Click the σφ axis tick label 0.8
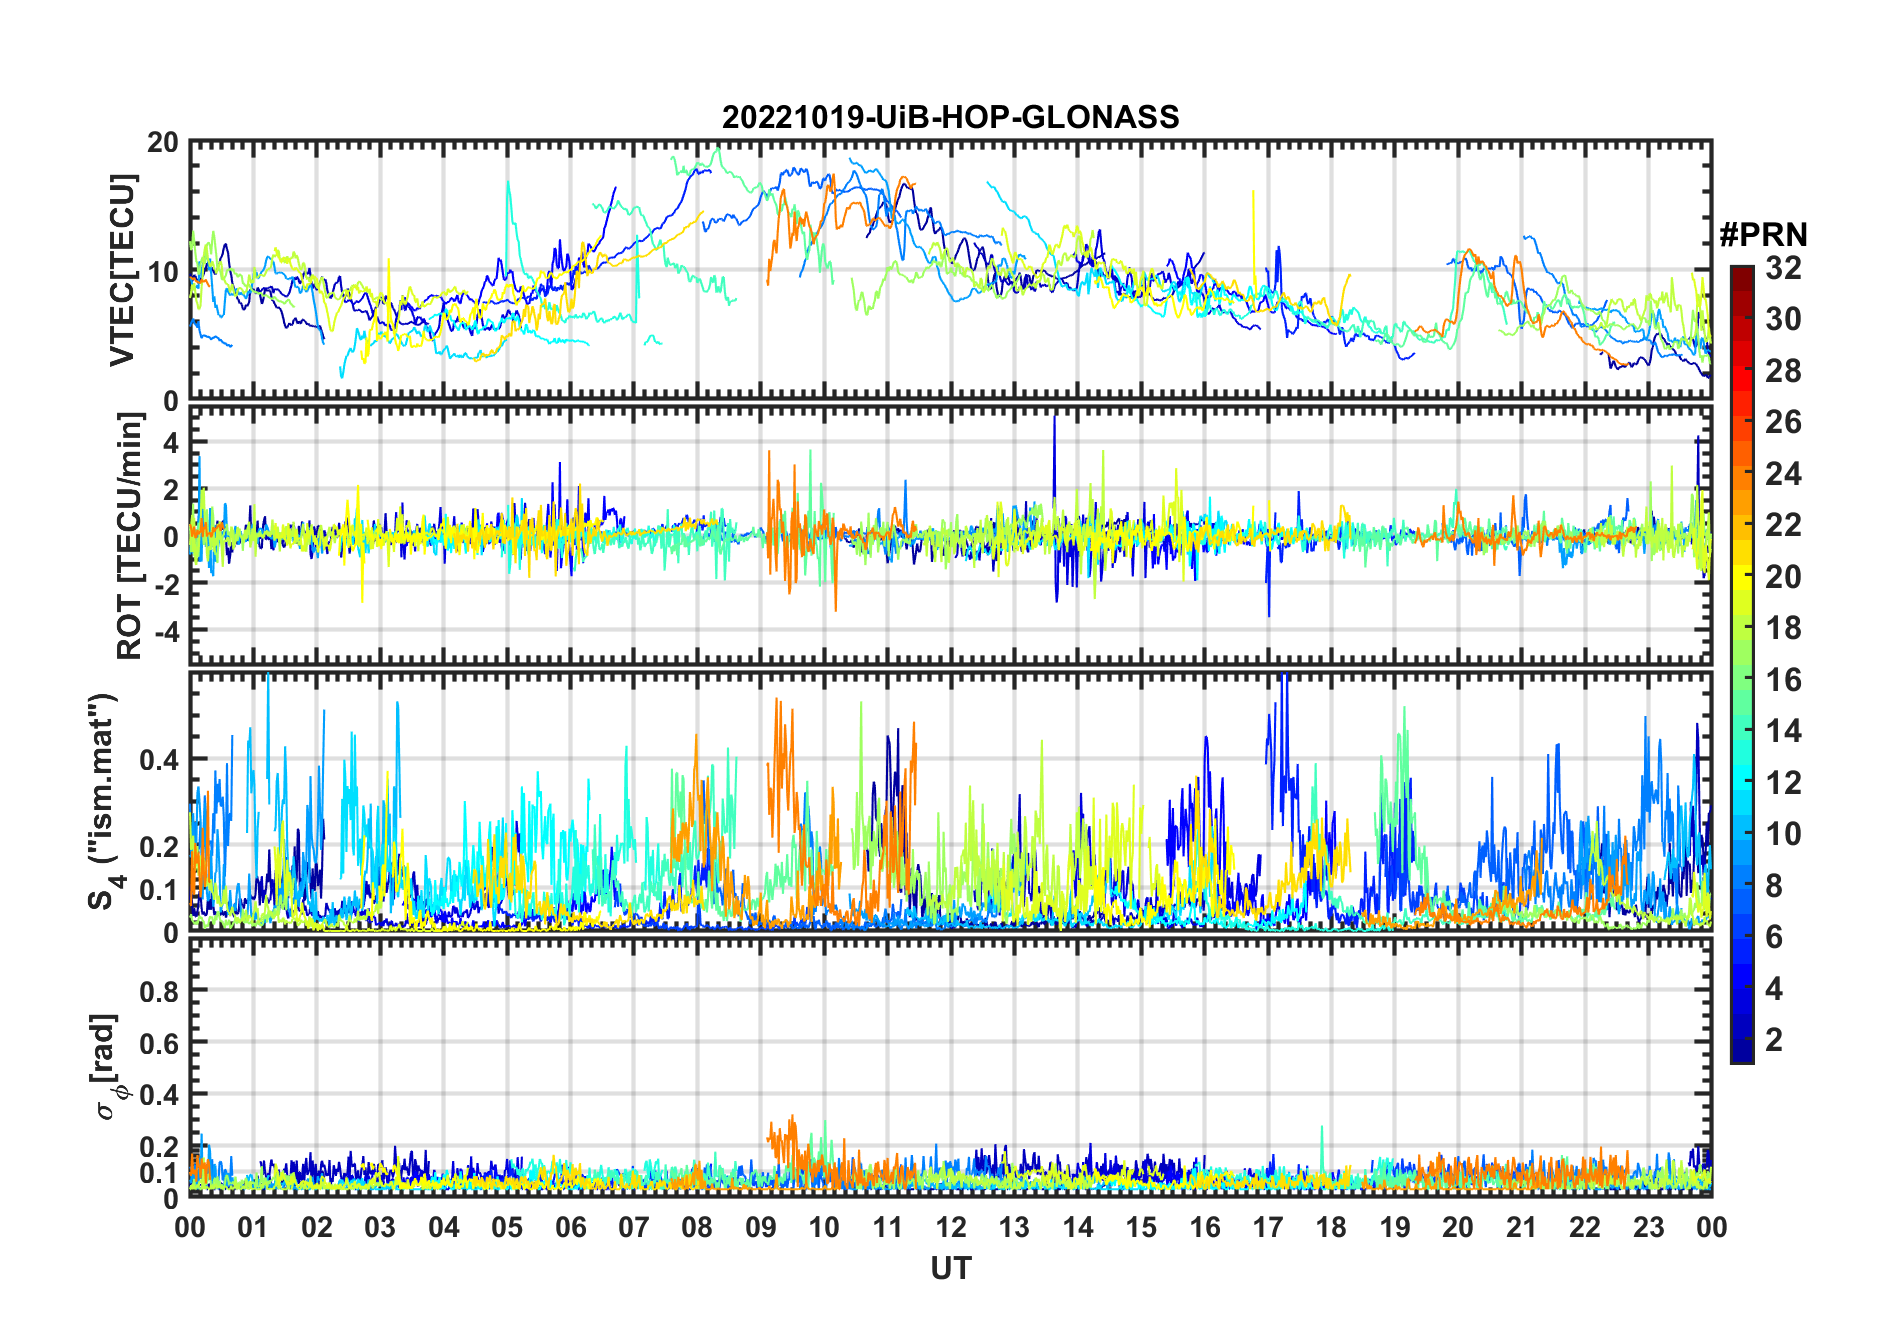The height and width of the screenshot is (1330, 1902). (x=159, y=991)
